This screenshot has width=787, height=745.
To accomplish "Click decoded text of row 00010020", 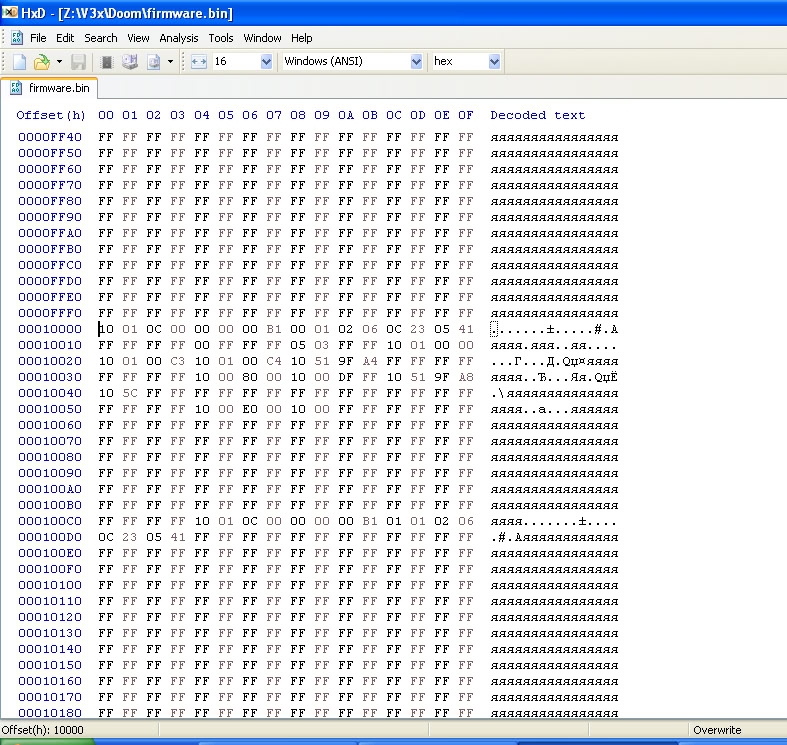I will click(554, 361).
